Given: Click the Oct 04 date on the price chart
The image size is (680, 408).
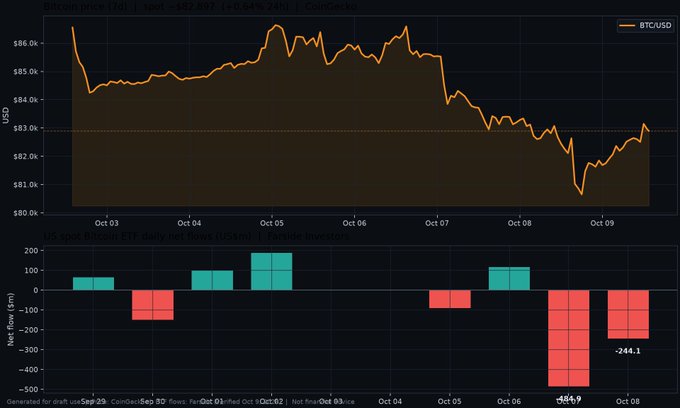Looking at the screenshot, I should [189, 223].
